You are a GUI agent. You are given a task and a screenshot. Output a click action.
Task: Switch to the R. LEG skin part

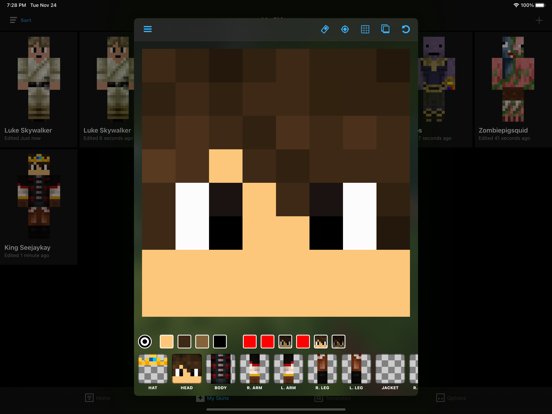(322, 372)
